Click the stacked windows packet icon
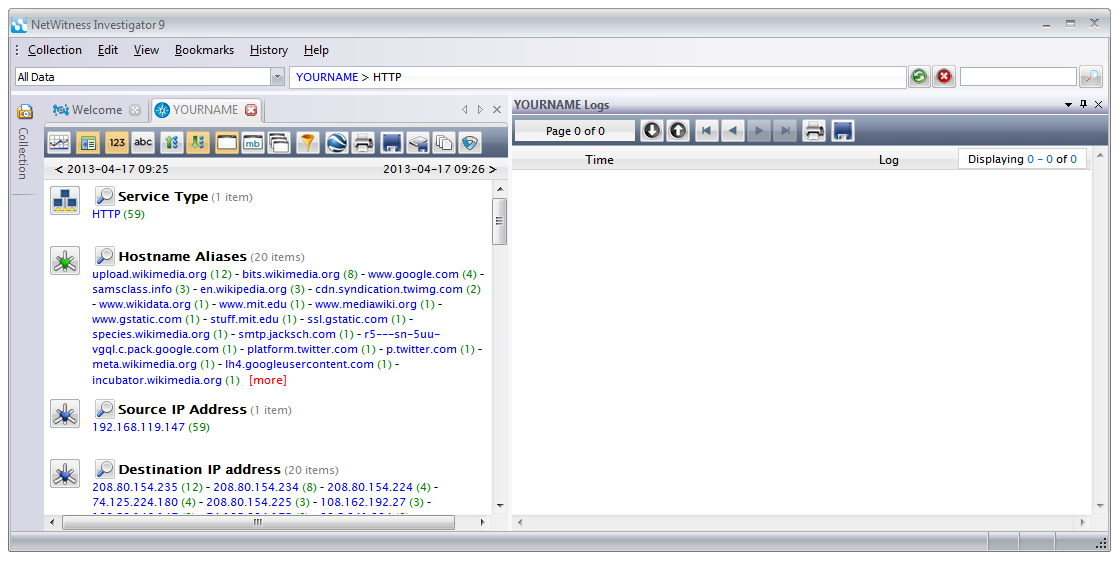 coord(279,143)
